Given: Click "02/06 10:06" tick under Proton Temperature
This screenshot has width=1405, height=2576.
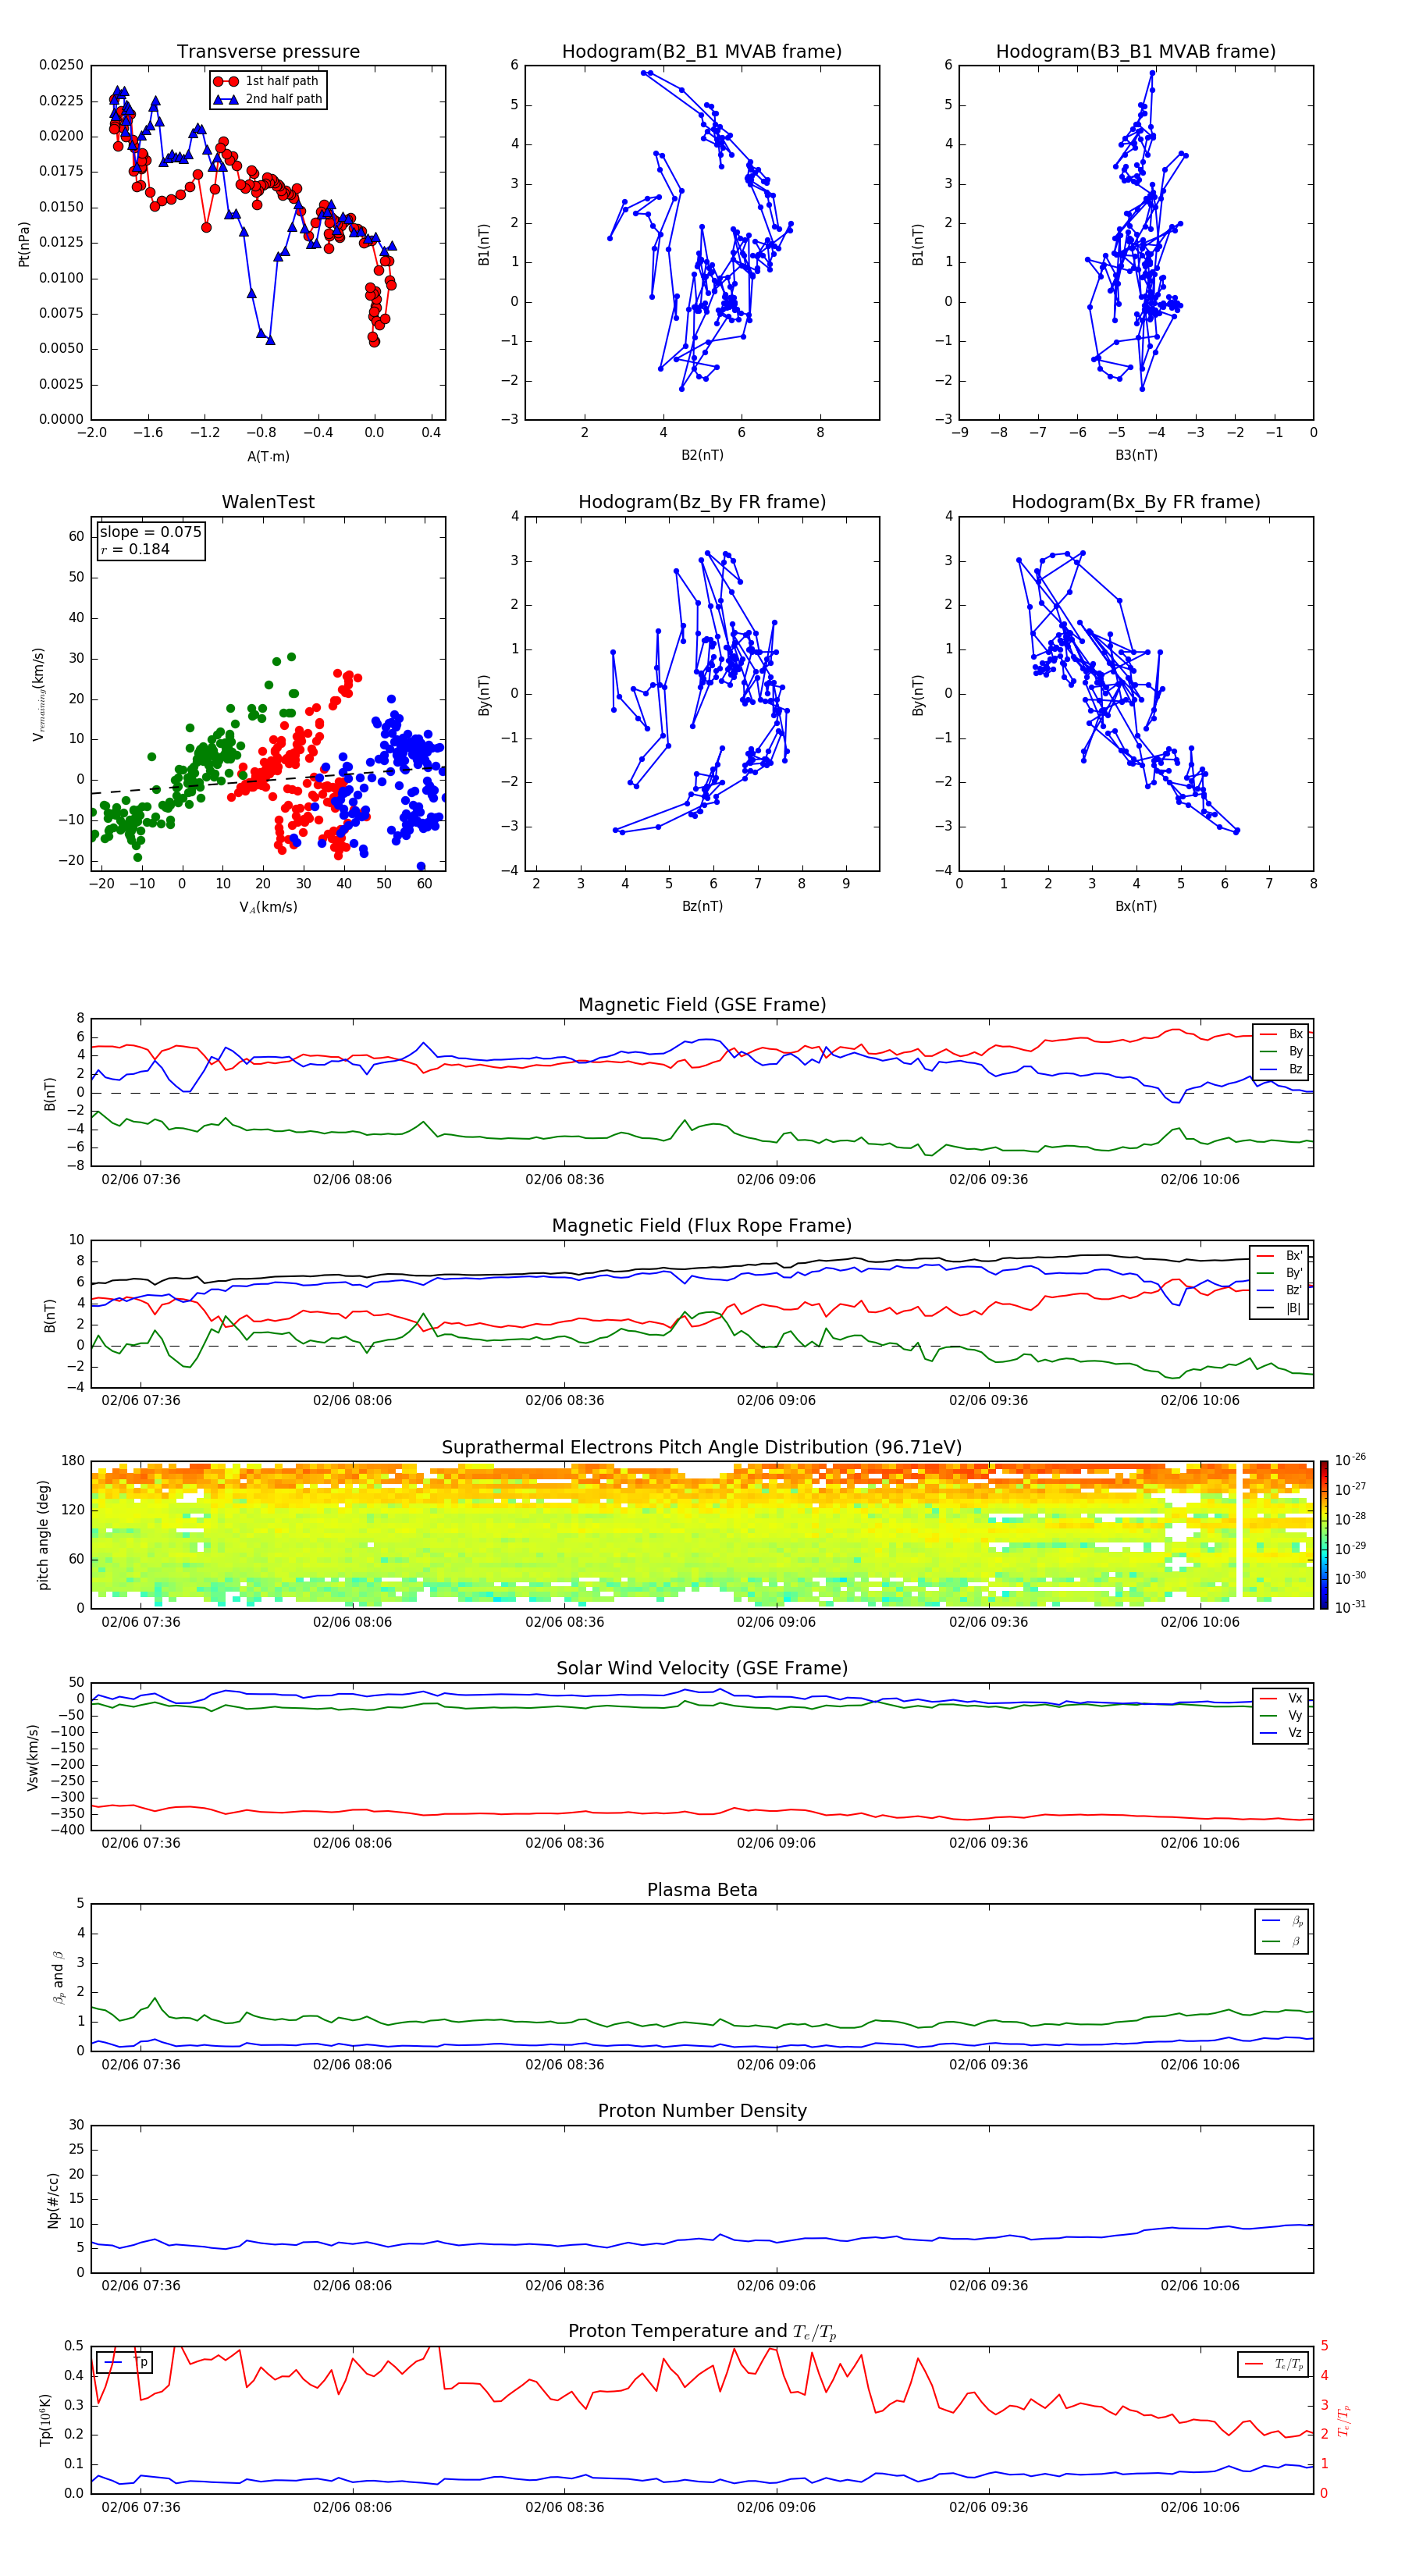Looking at the screenshot, I should [1200, 2507].
